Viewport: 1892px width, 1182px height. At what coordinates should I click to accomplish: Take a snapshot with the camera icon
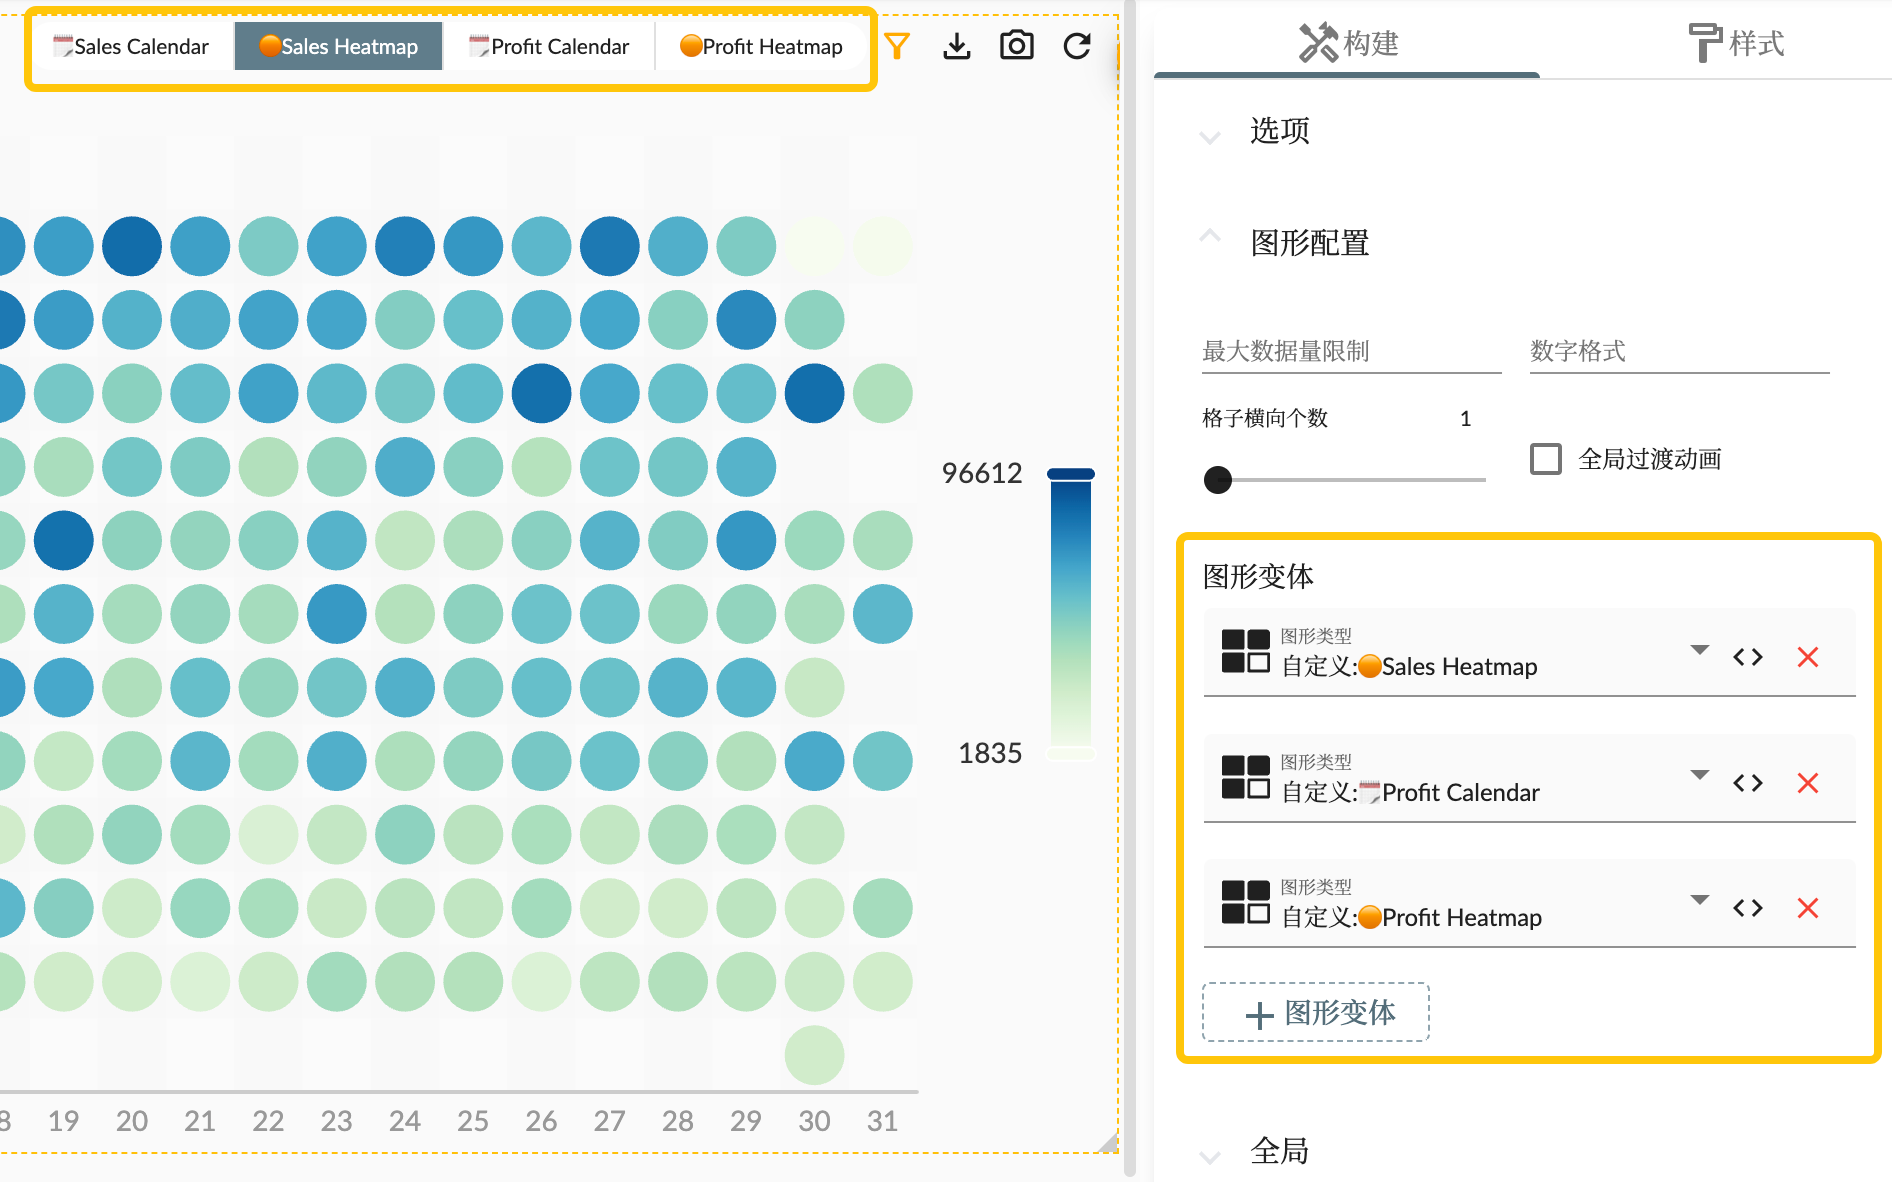tap(1017, 46)
